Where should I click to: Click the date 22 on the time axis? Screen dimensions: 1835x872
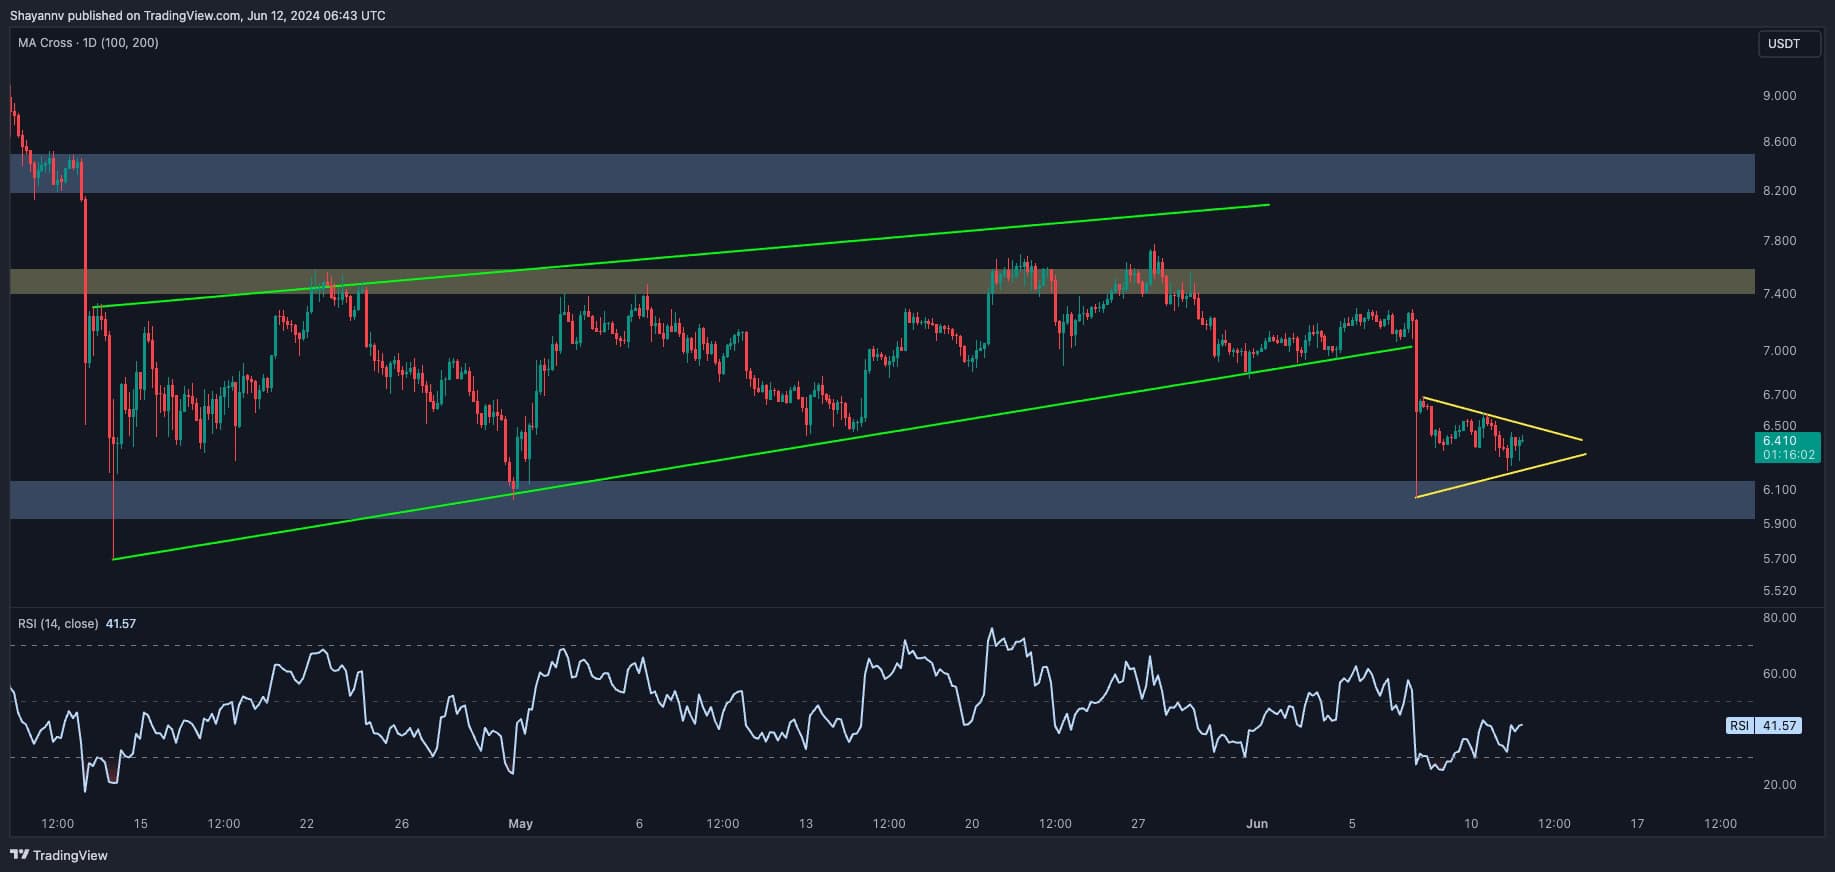(x=306, y=824)
